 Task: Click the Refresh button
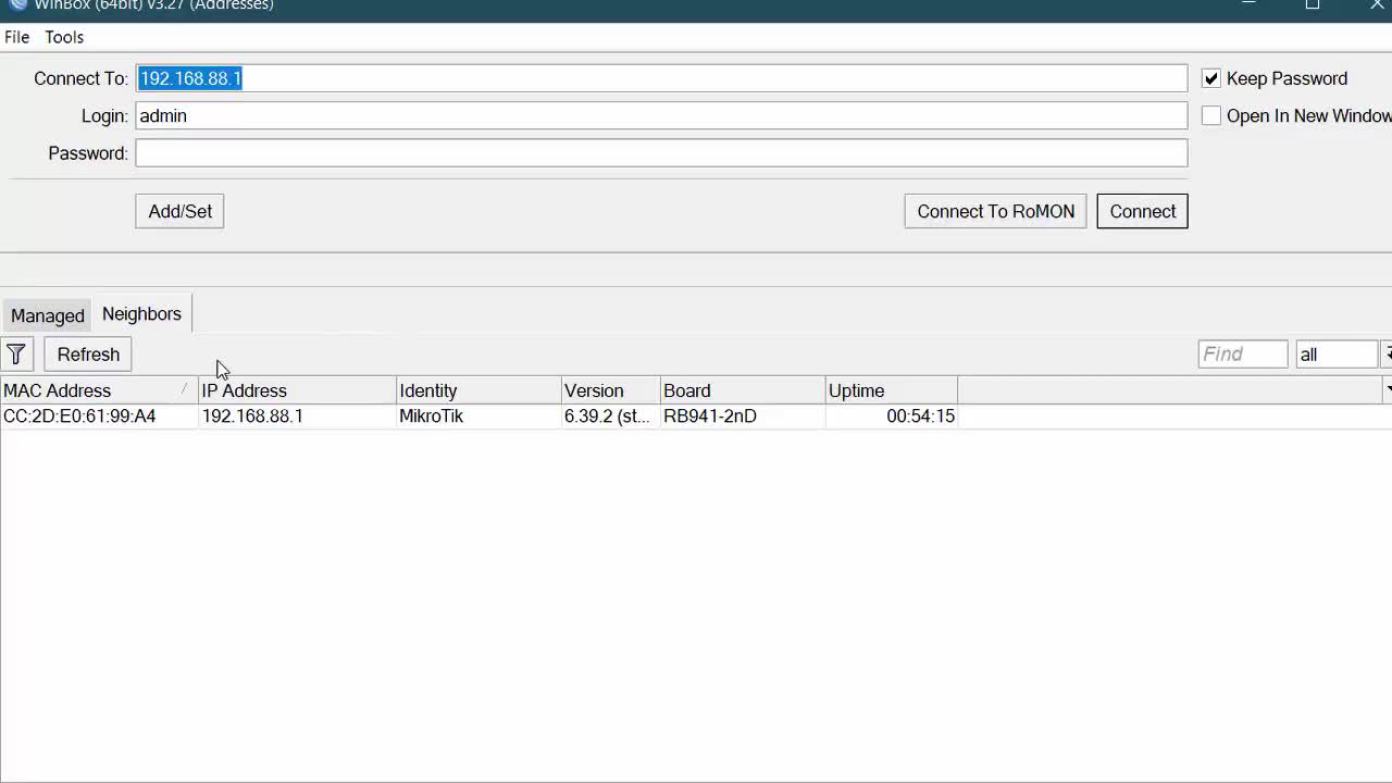click(88, 354)
